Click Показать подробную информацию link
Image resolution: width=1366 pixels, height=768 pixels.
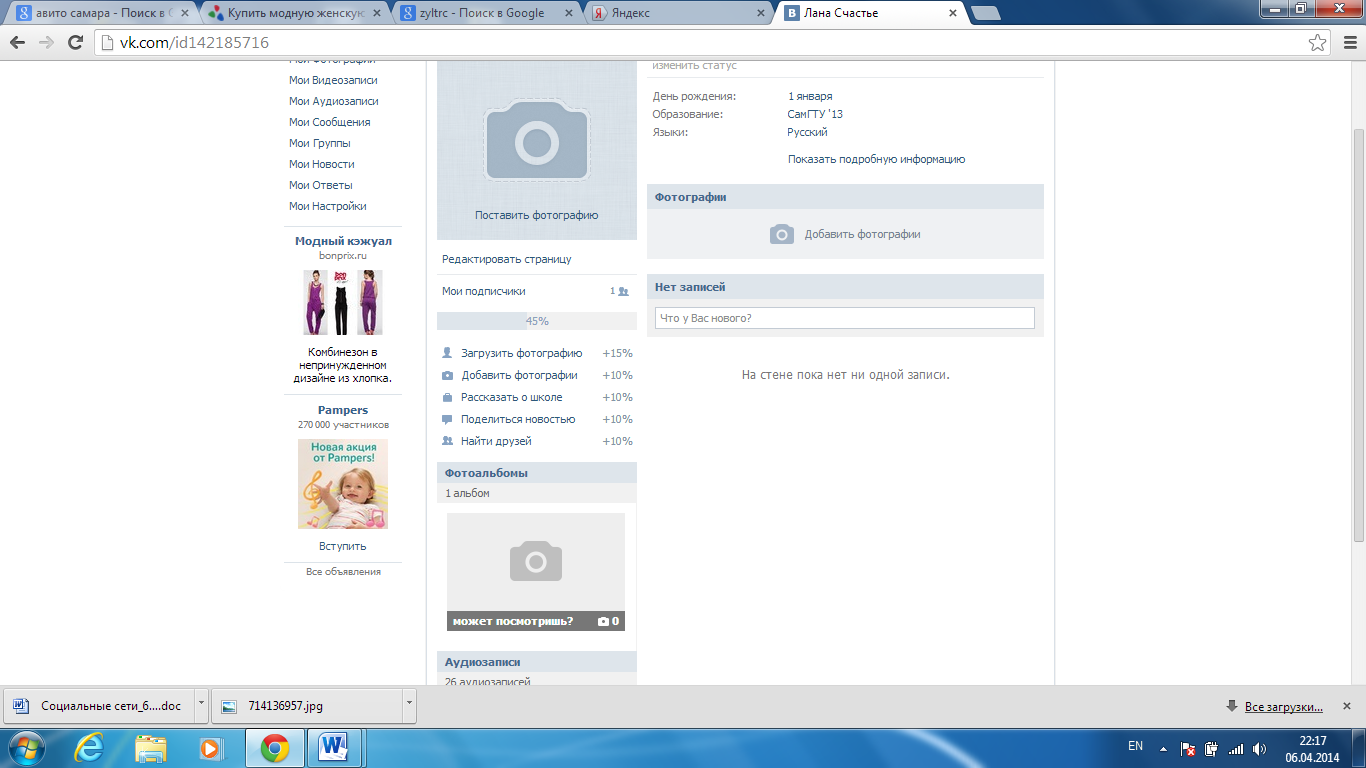(876, 159)
